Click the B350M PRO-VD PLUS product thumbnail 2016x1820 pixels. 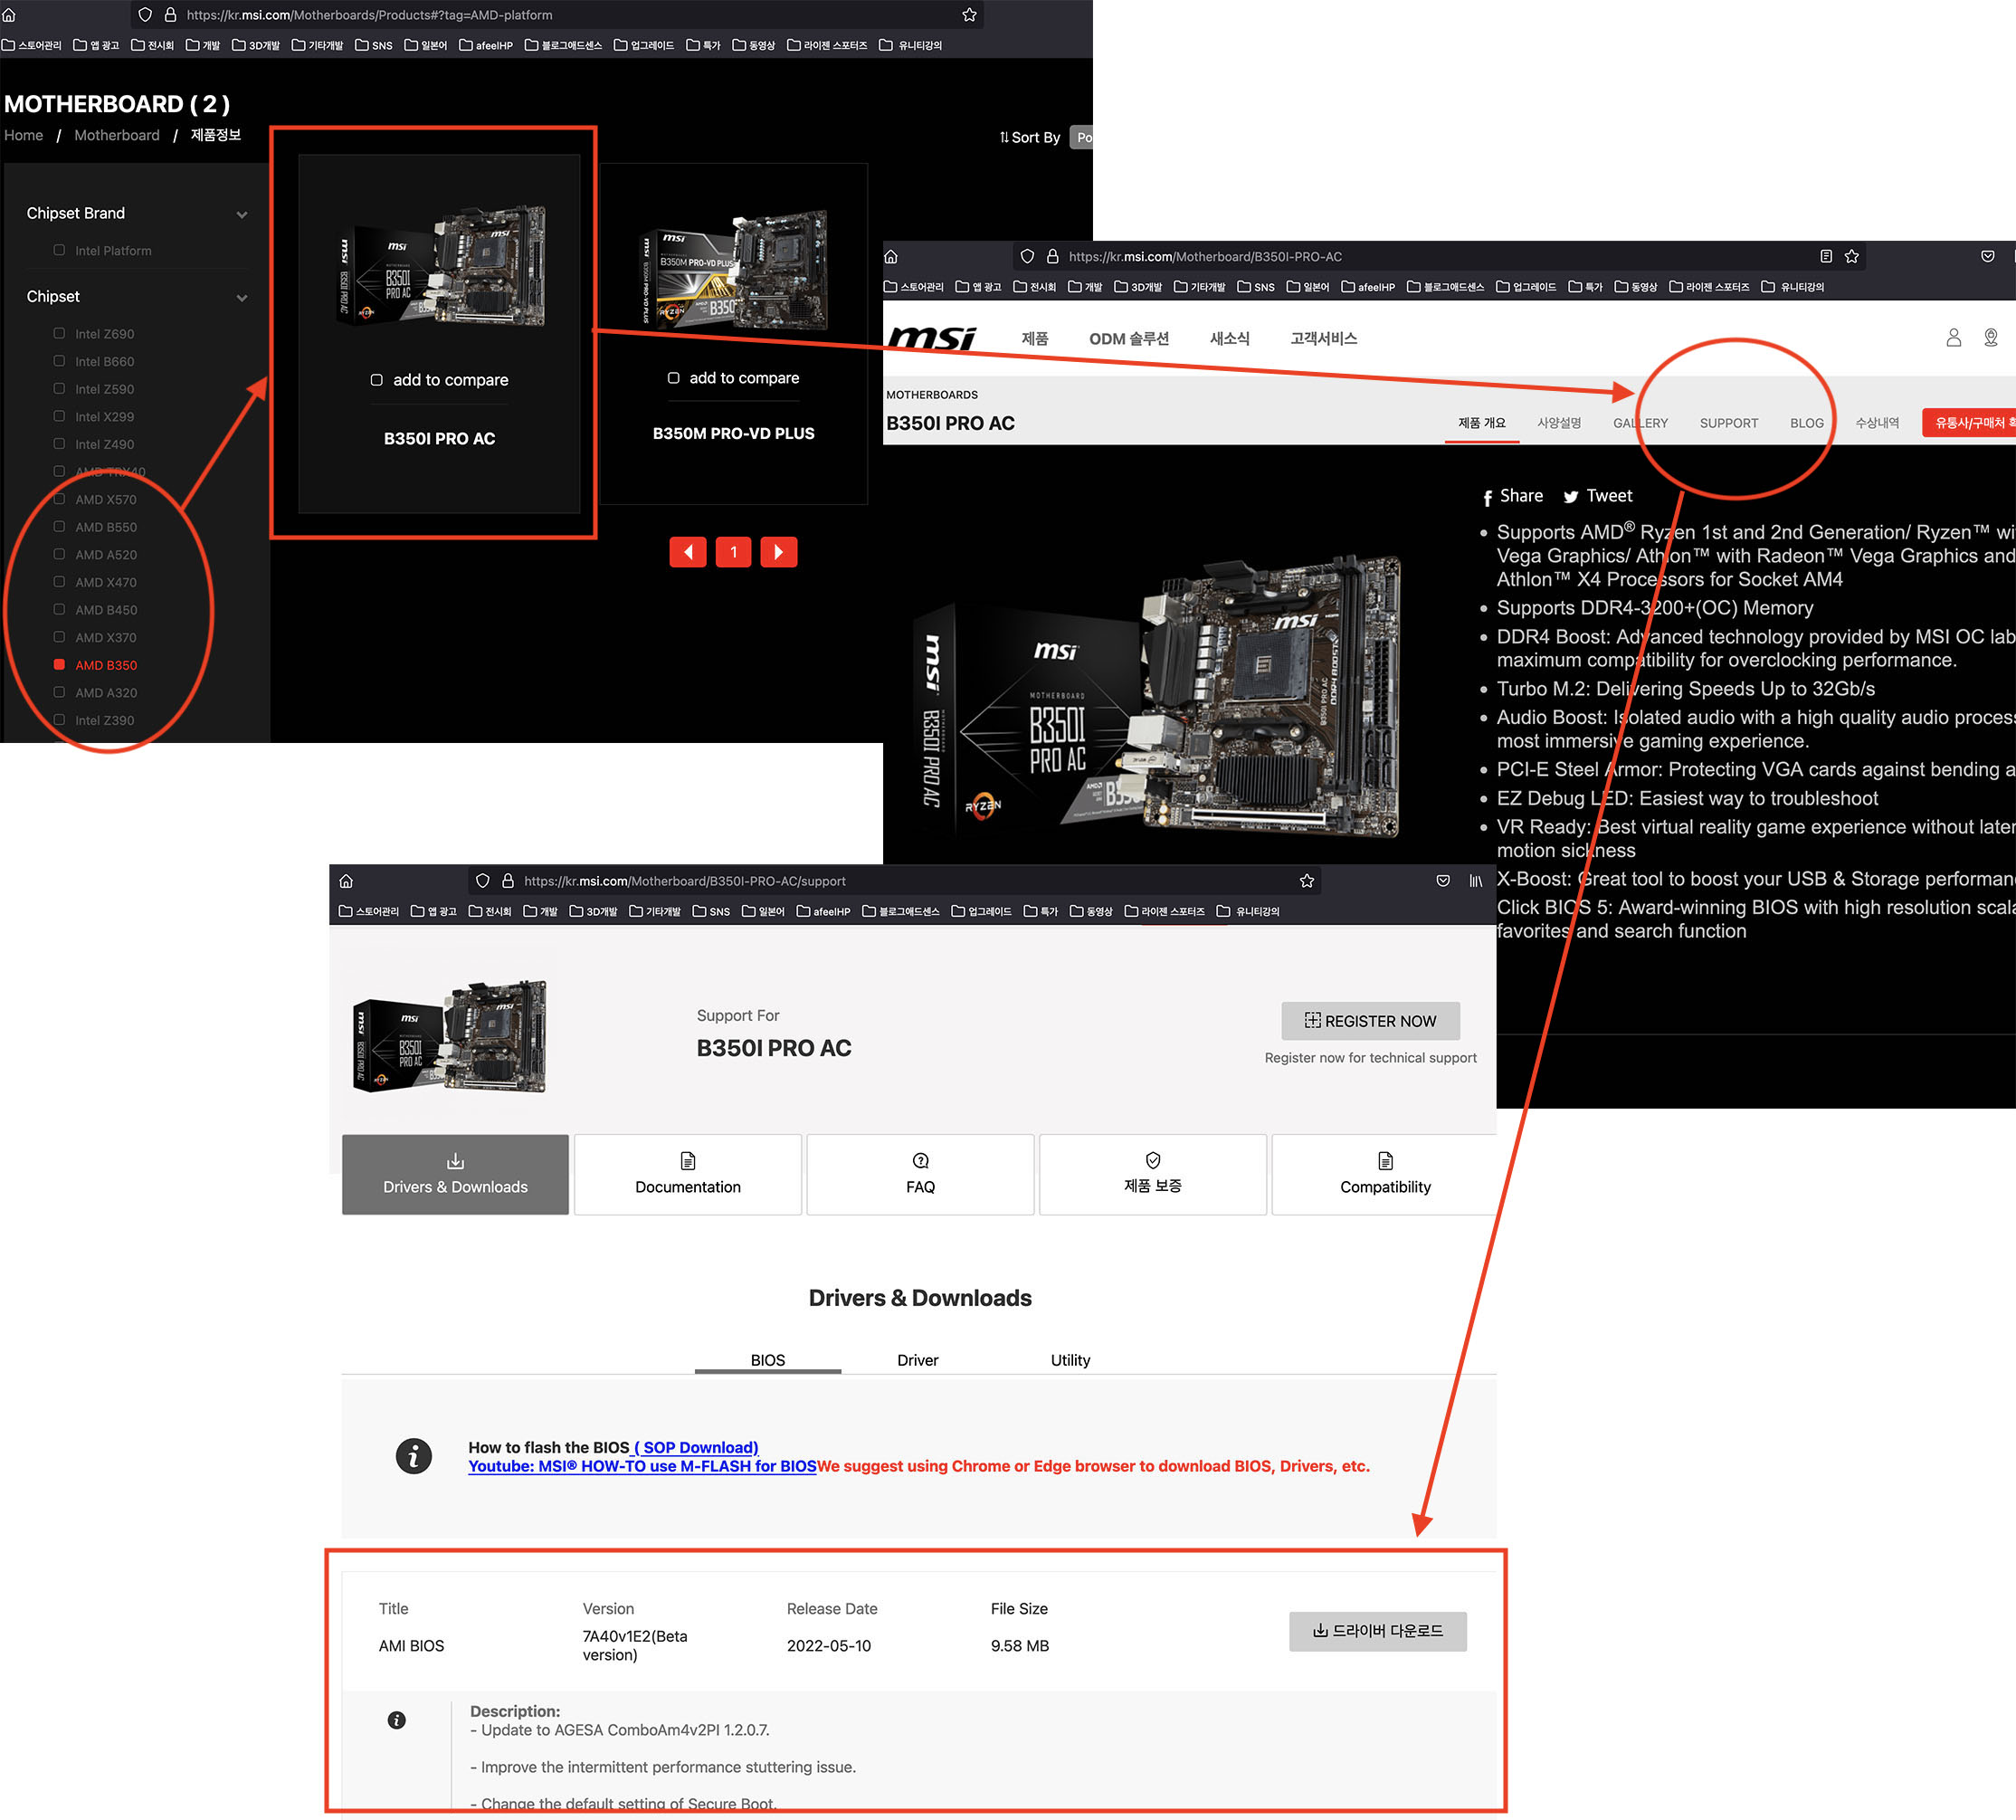click(734, 268)
